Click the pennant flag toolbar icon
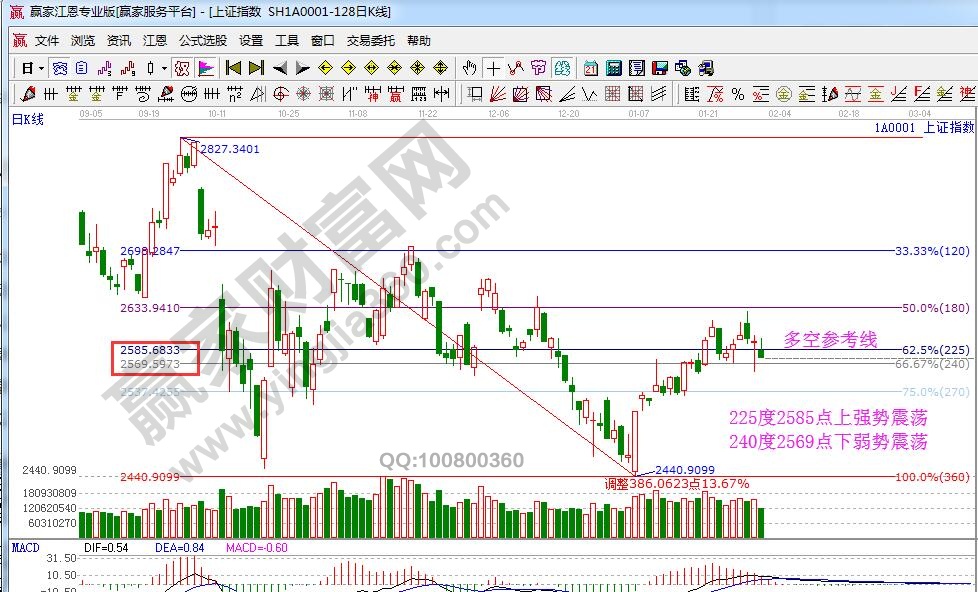978x592 pixels. click(x=206, y=68)
